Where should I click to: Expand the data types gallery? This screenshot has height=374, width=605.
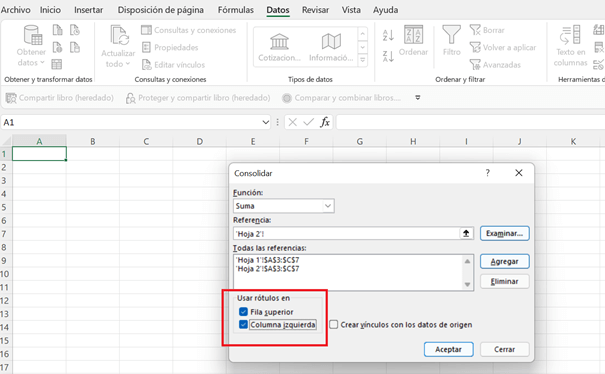363,60
